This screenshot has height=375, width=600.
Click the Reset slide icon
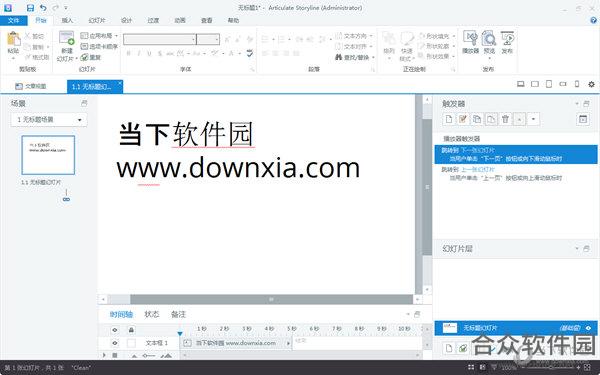85,57
